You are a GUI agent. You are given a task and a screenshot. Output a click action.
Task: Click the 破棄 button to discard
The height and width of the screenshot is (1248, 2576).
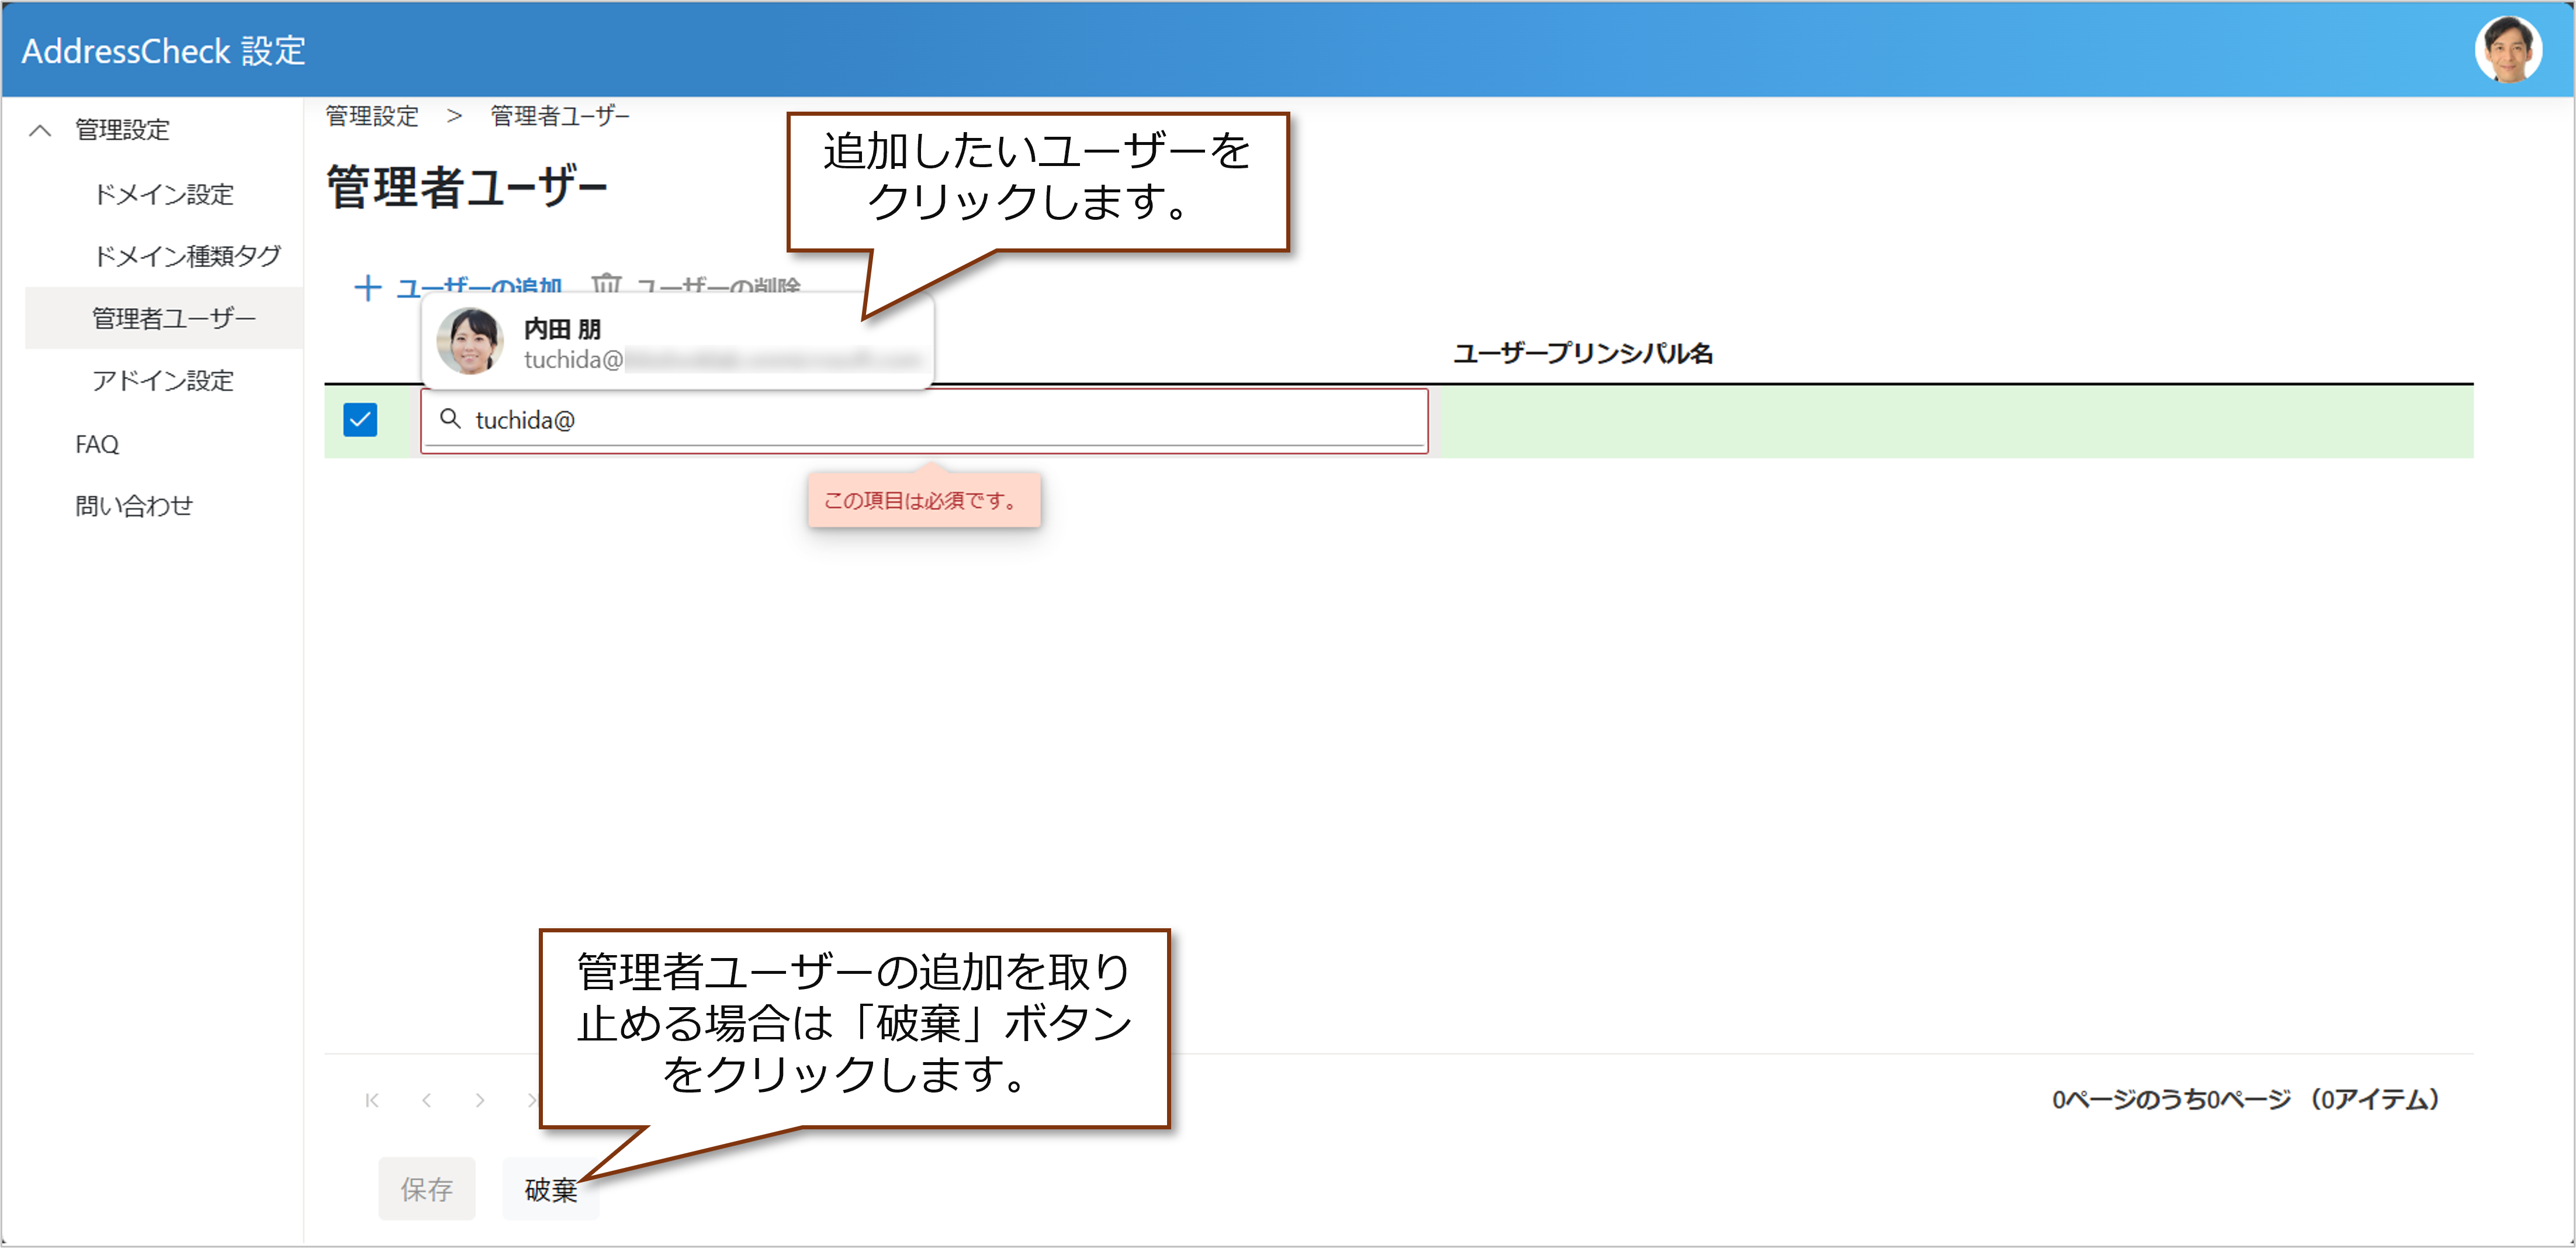point(551,1189)
